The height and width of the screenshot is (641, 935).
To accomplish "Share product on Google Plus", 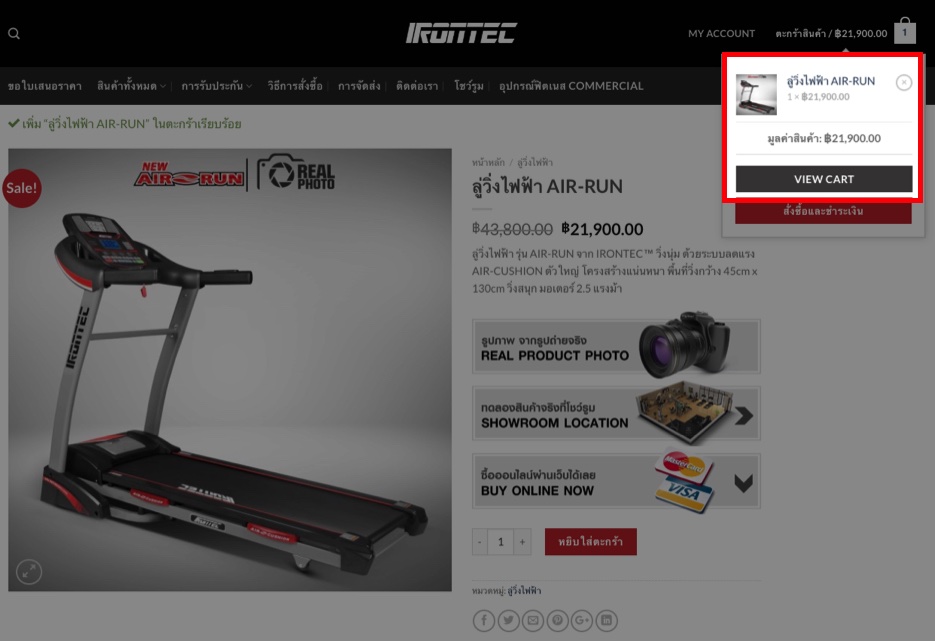I will coord(582,621).
